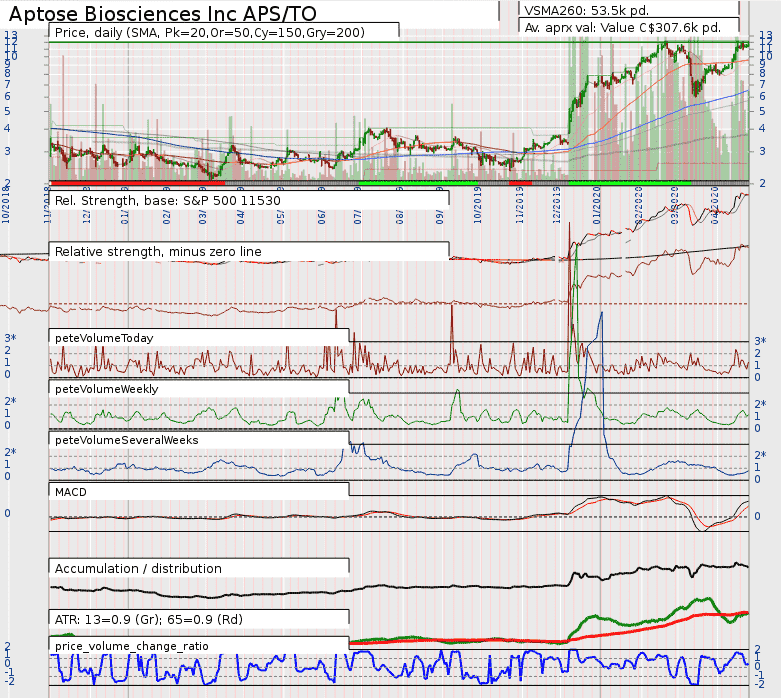The width and height of the screenshot is (781, 698).
Task: Select the 03/2020 date axis label
Action: click(x=674, y=204)
